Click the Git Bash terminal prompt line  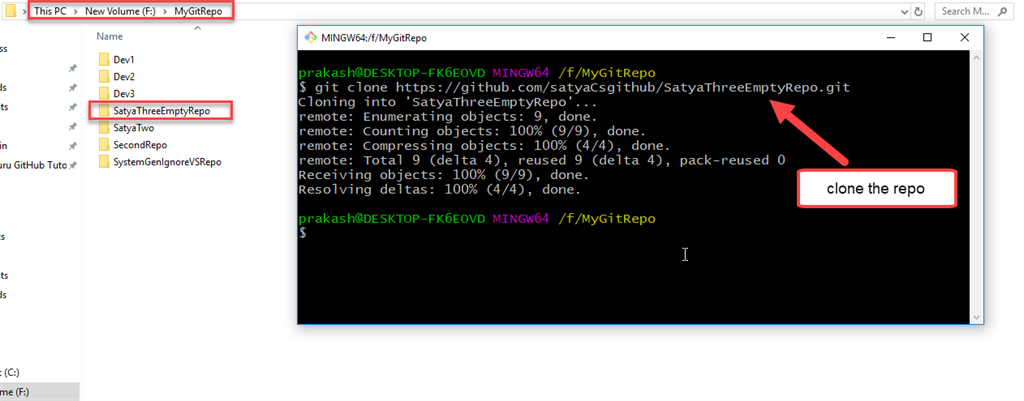[x=303, y=234]
